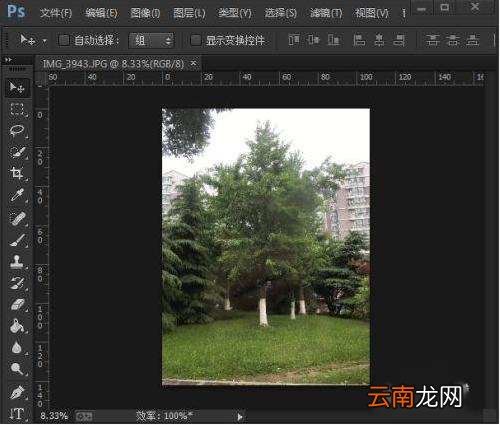The width and height of the screenshot is (500, 425).
Task: Select the Clone Stamp tool
Action: [17, 262]
